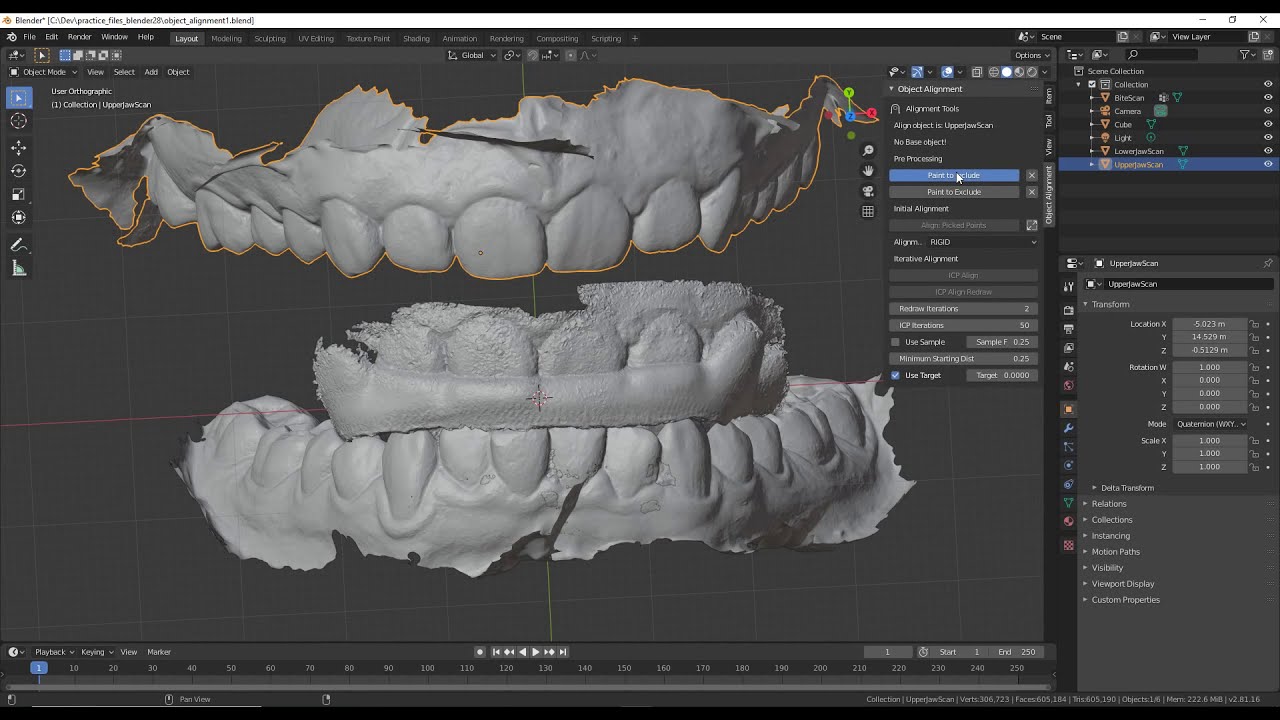Image resolution: width=1280 pixels, height=720 pixels.
Task: Switch to the Shading workspace tab
Action: pos(416,39)
